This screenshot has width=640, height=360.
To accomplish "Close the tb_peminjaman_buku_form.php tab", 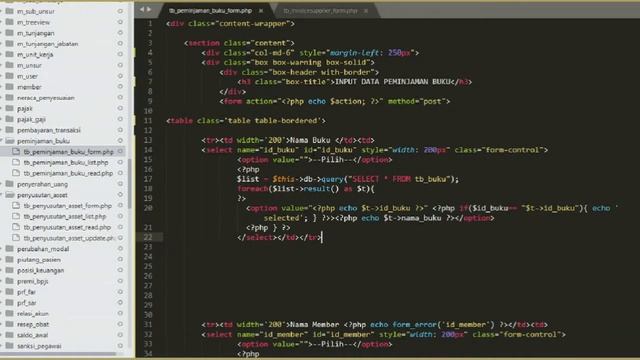I will coord(261,11).
